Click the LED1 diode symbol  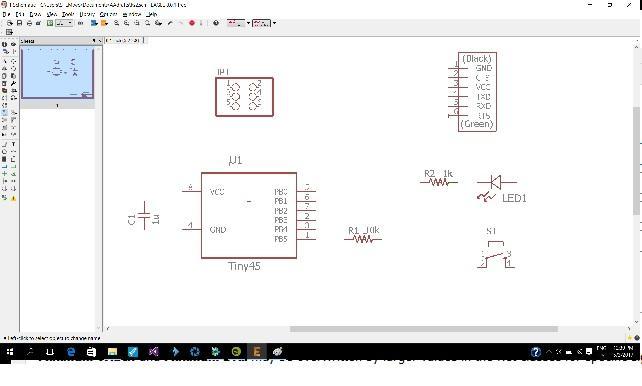497,189
